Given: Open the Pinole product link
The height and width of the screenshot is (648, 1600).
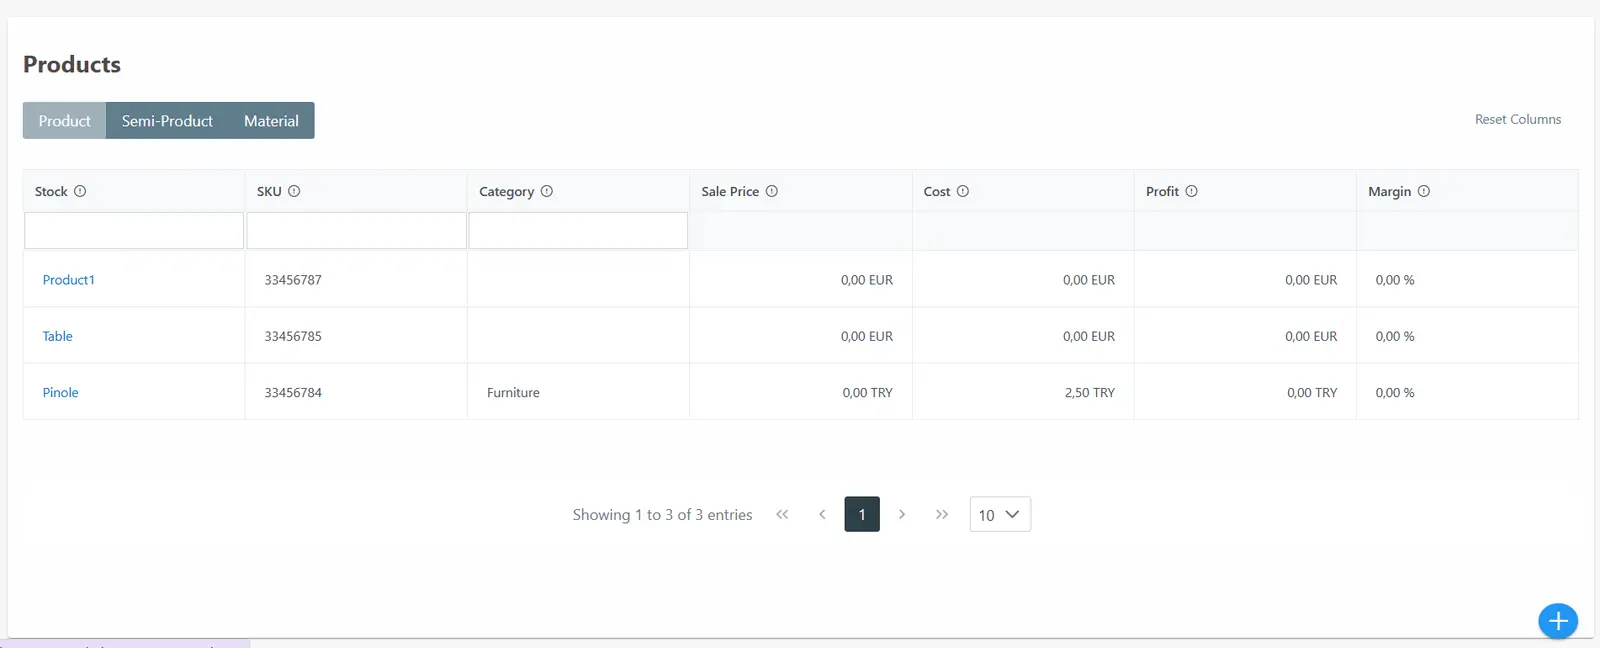Looking at the screenshot, I should click(60, 392).
